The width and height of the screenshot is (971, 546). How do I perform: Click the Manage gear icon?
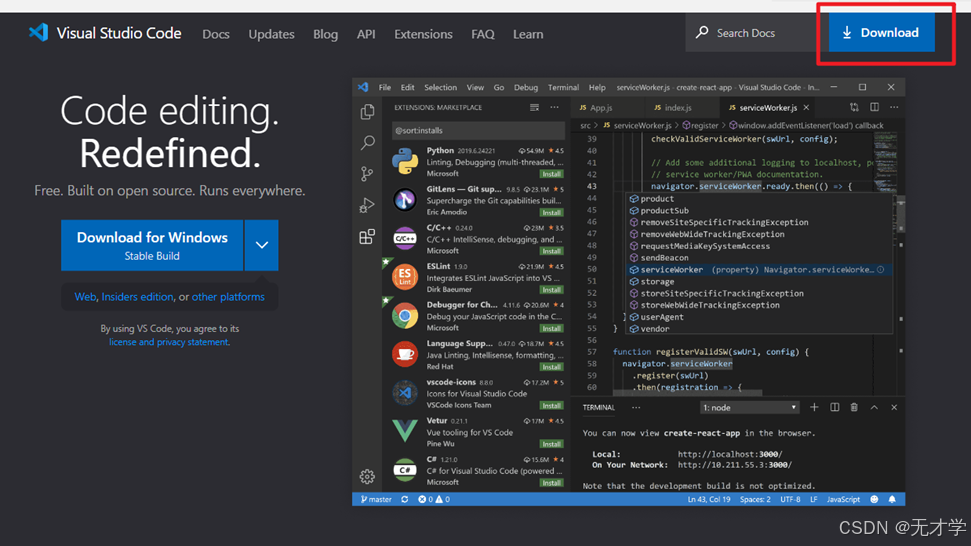[367, 476]
